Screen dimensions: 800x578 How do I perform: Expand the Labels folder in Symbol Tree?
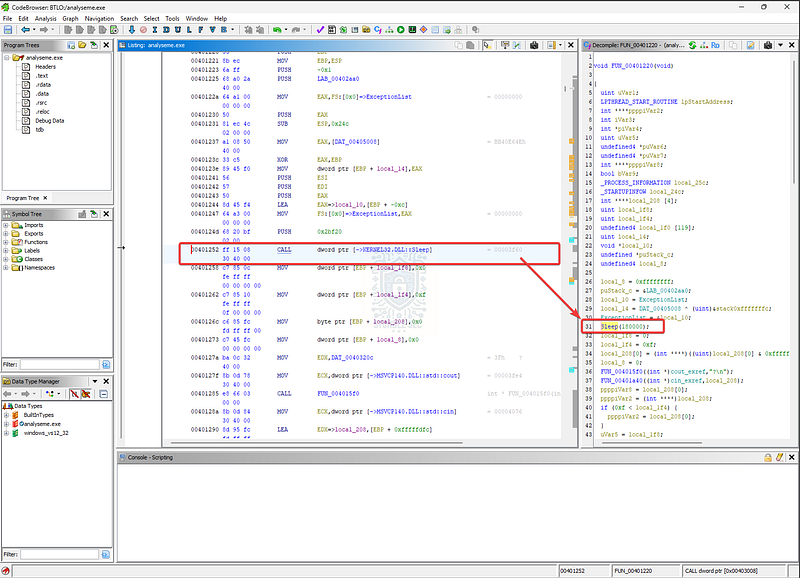[x=6, y=250]
